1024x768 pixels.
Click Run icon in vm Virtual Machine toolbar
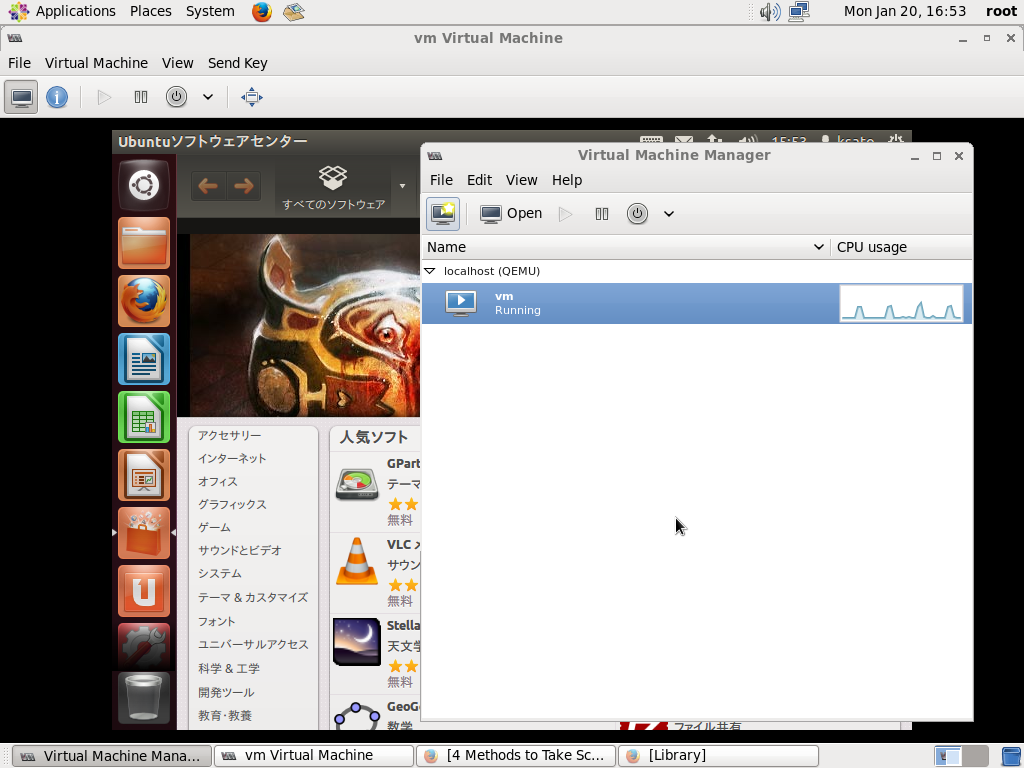click(104, 97)
